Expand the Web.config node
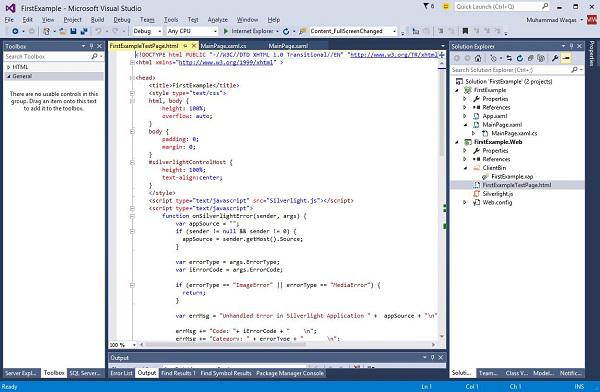The width and height of the screenshot is (600, 392). pyautogui.click(x=465, y=203)
